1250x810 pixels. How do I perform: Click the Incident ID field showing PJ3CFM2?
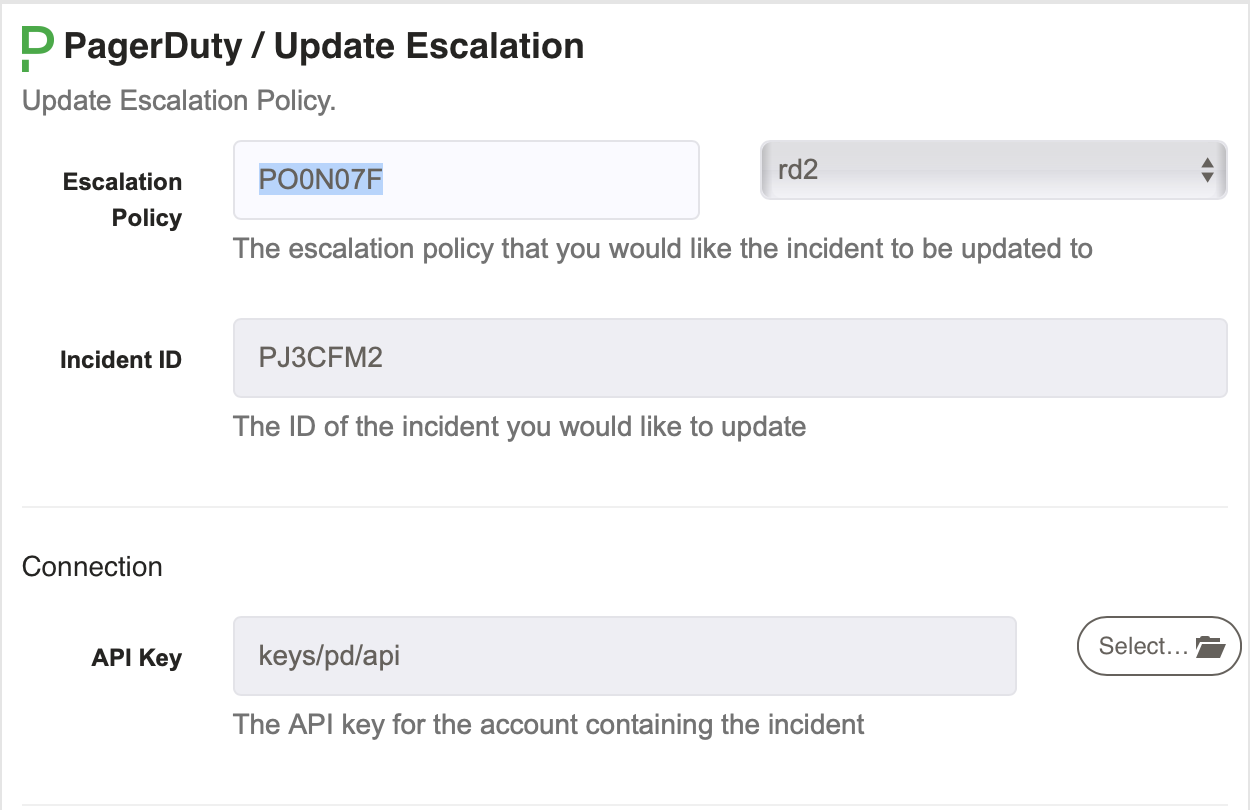click(730, 358)
